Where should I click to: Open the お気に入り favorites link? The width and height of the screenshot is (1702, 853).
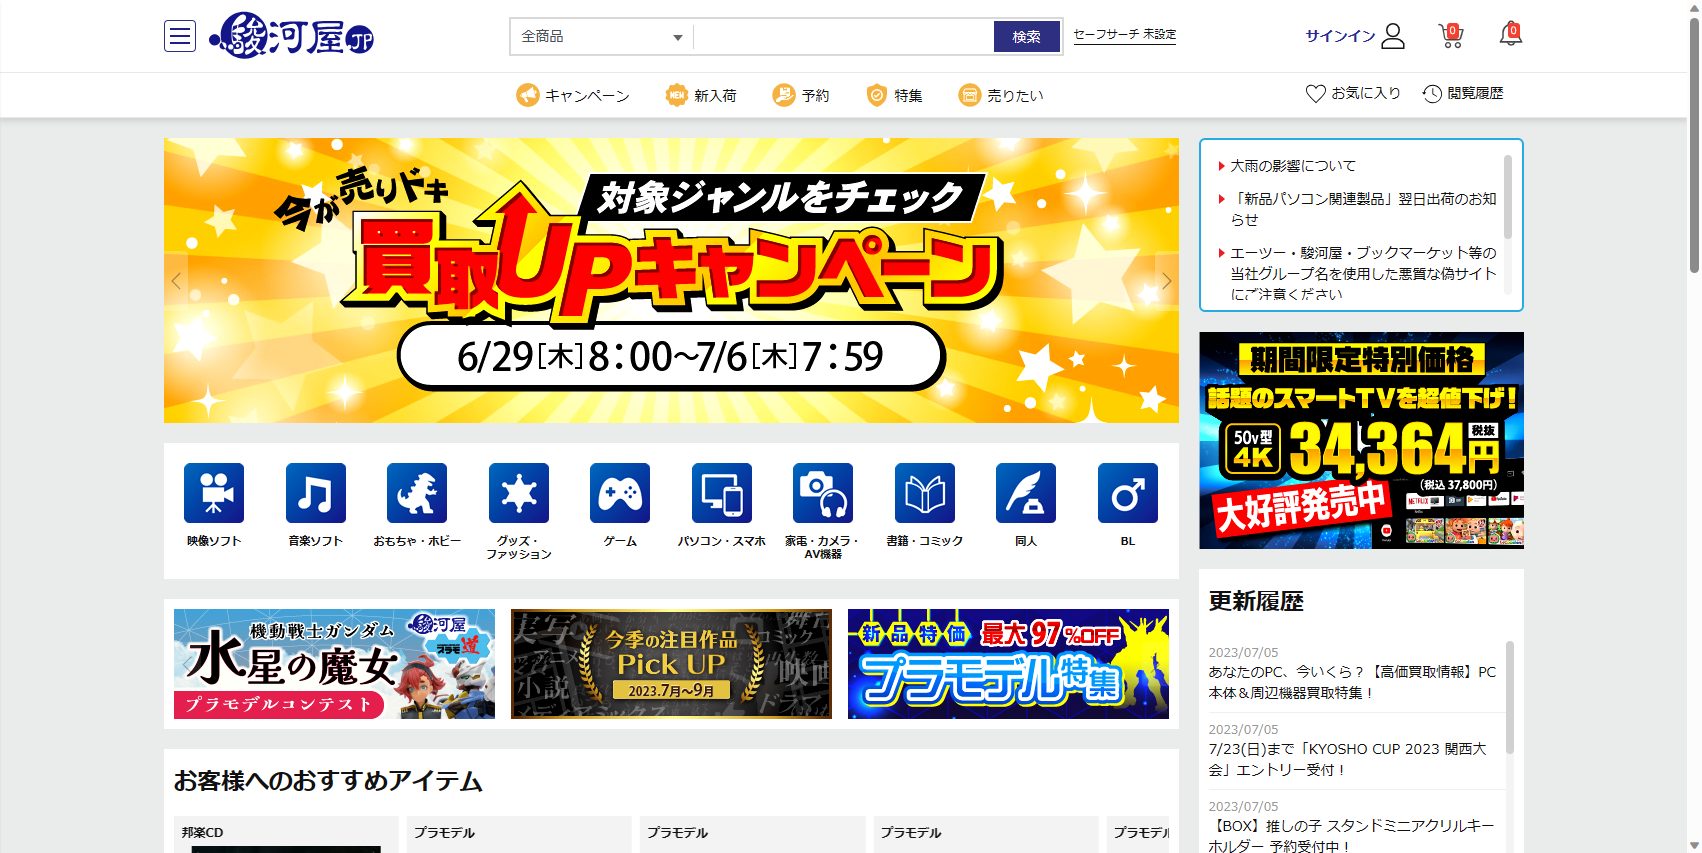coord(1353,93)
